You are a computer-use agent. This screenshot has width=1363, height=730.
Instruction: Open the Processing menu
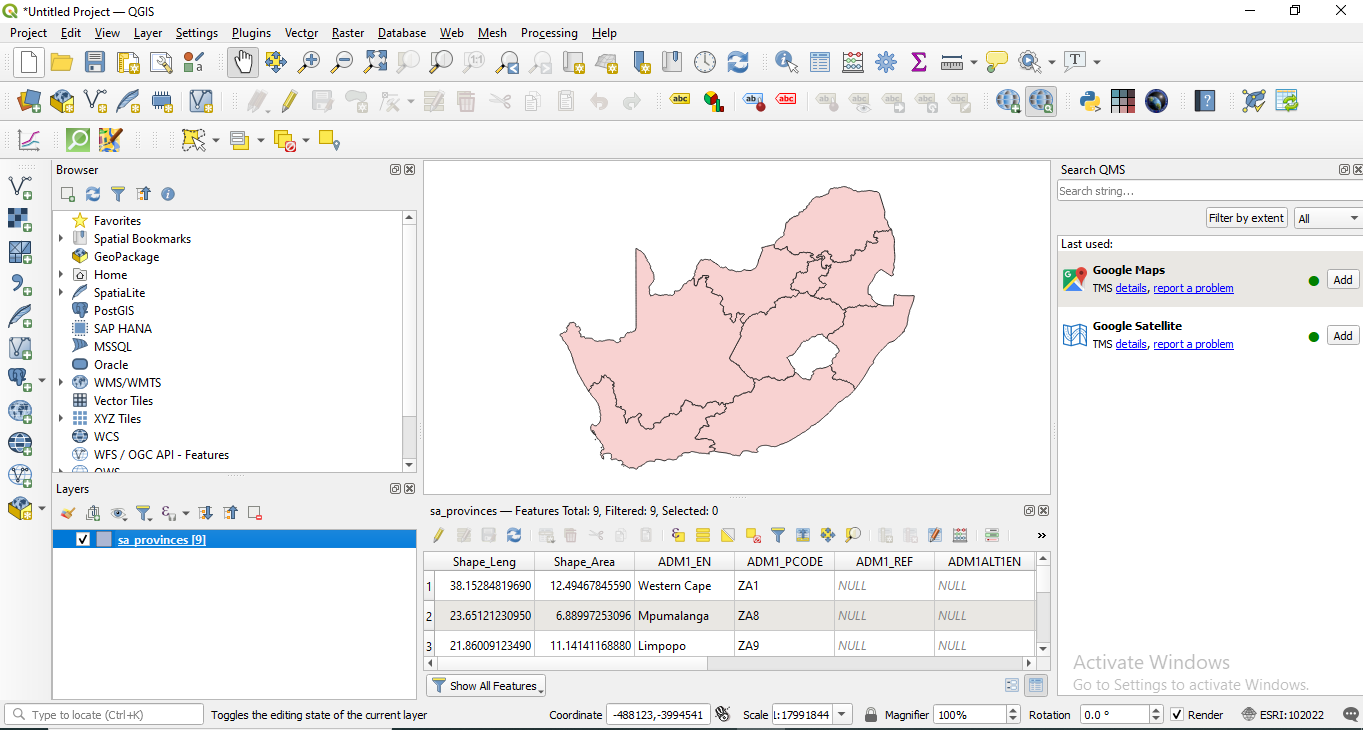(x=549, y=33)
